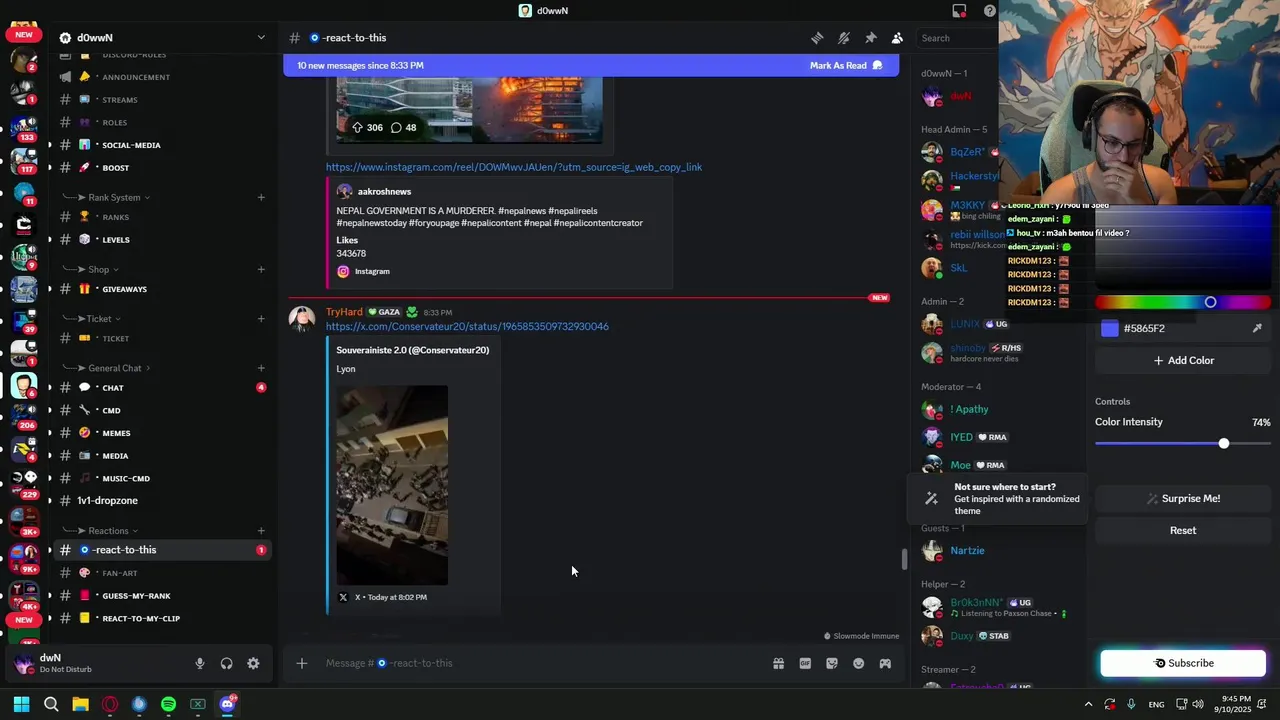Open Spotify from the taskbar

coord(168,704)
